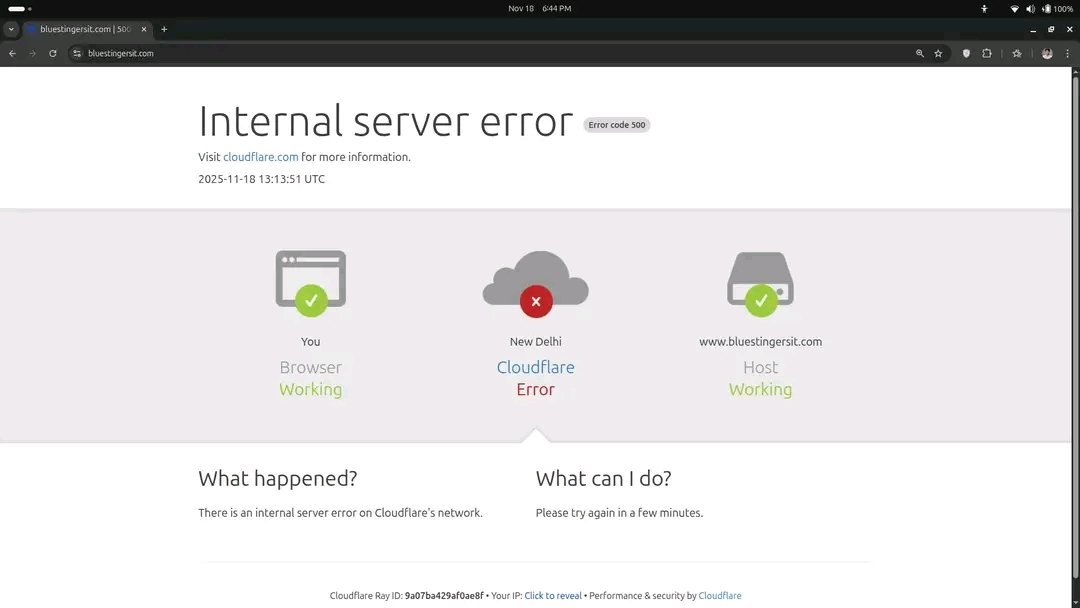The height and width of the screenshot is (608, 1080).
Task: Open Chrome's three-dot menu
Action: pos(1067,53)
